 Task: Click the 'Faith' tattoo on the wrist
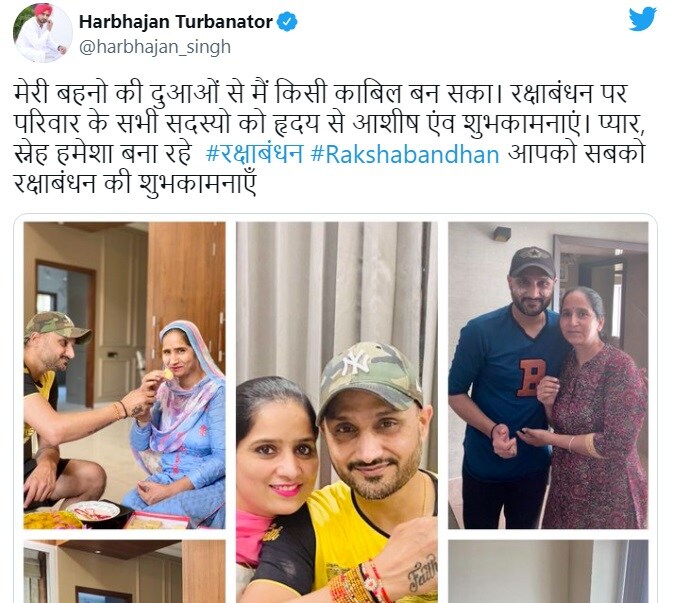pyautogui.click(x=421, y=572)
